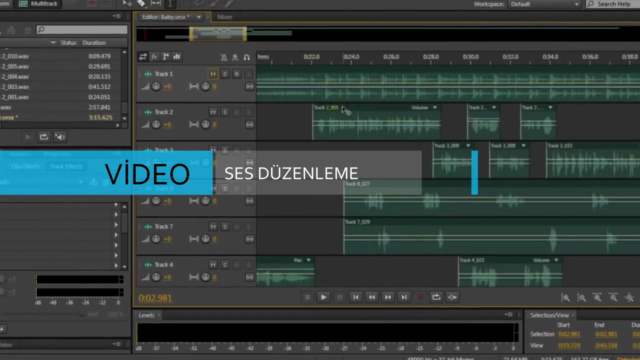Open dropdown on second Track 3_009 clip
Screen dimensions: 640x360
523,146
